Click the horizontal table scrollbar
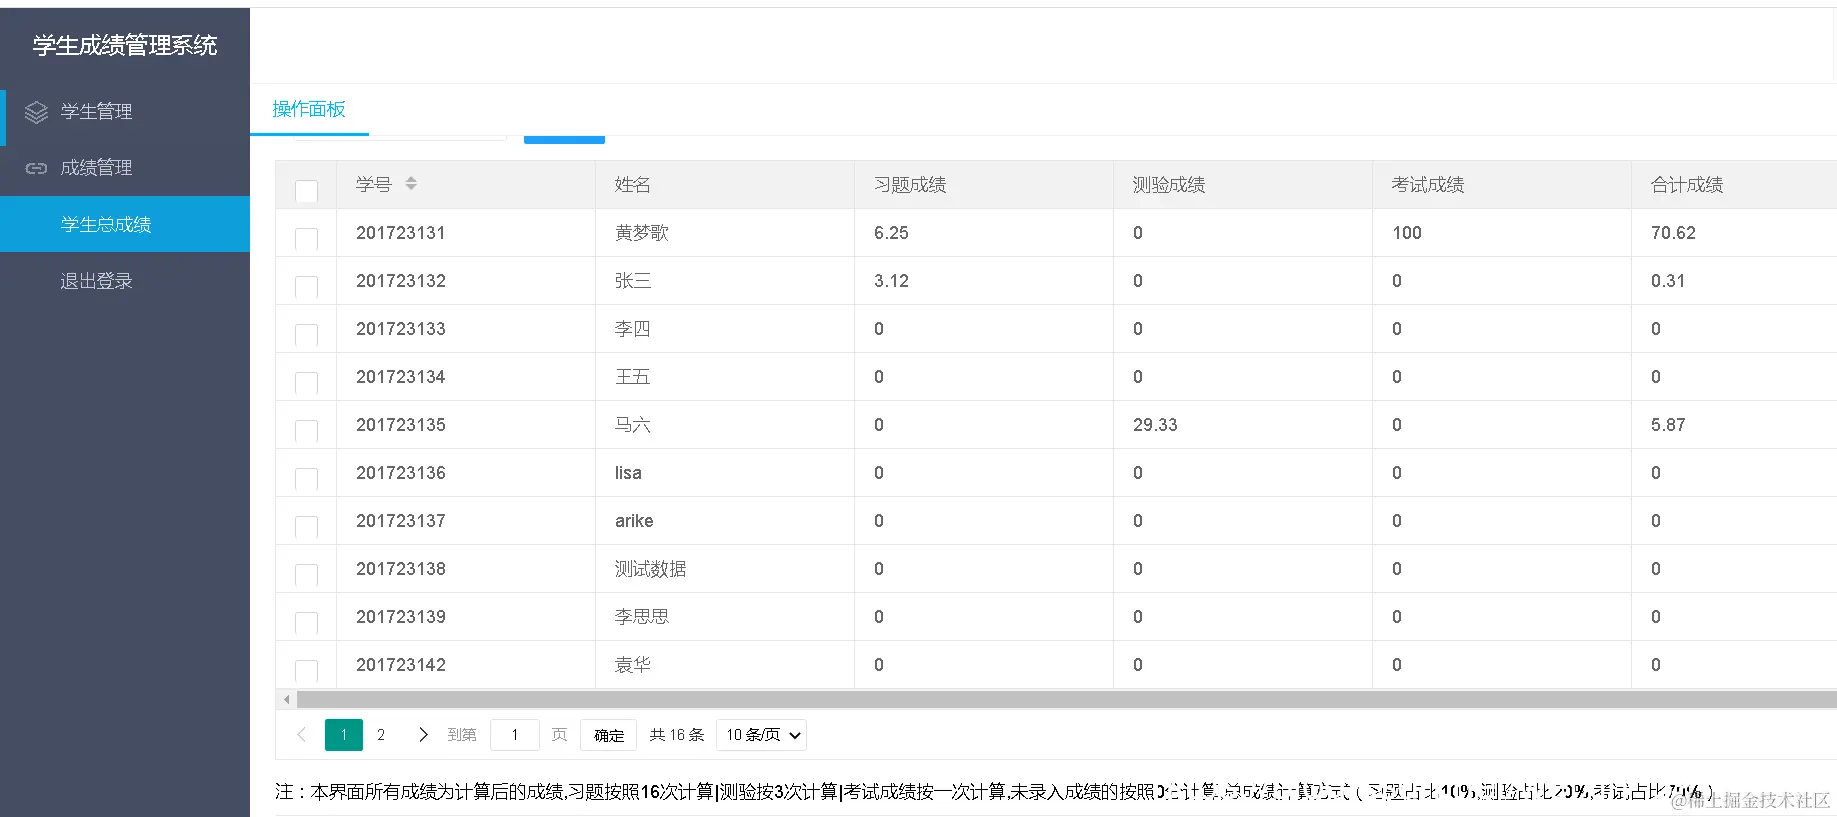The width and height of the screenshot is (1837, 817). (x=1066, y=699)
